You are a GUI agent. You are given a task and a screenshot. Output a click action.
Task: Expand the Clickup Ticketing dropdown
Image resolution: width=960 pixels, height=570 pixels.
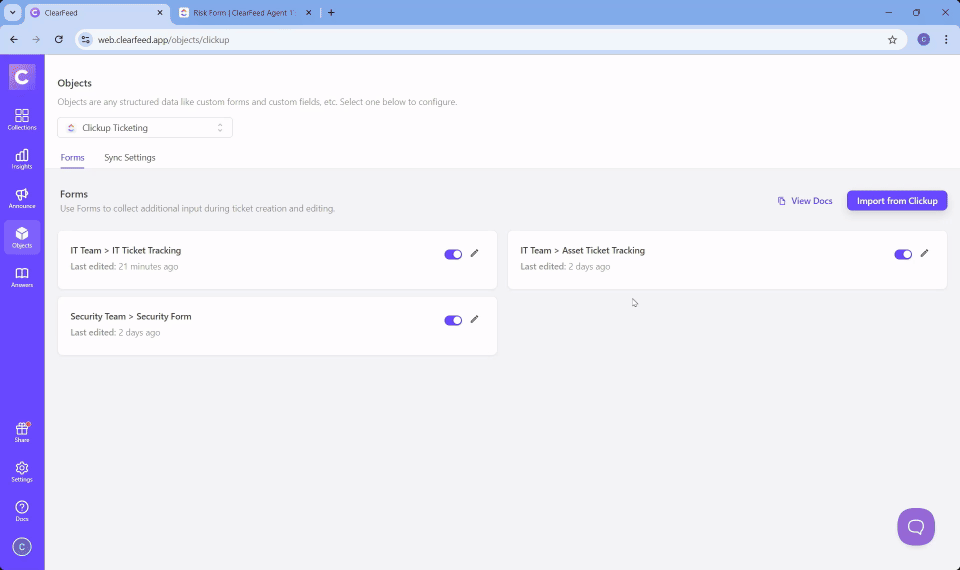coord(145,128)
